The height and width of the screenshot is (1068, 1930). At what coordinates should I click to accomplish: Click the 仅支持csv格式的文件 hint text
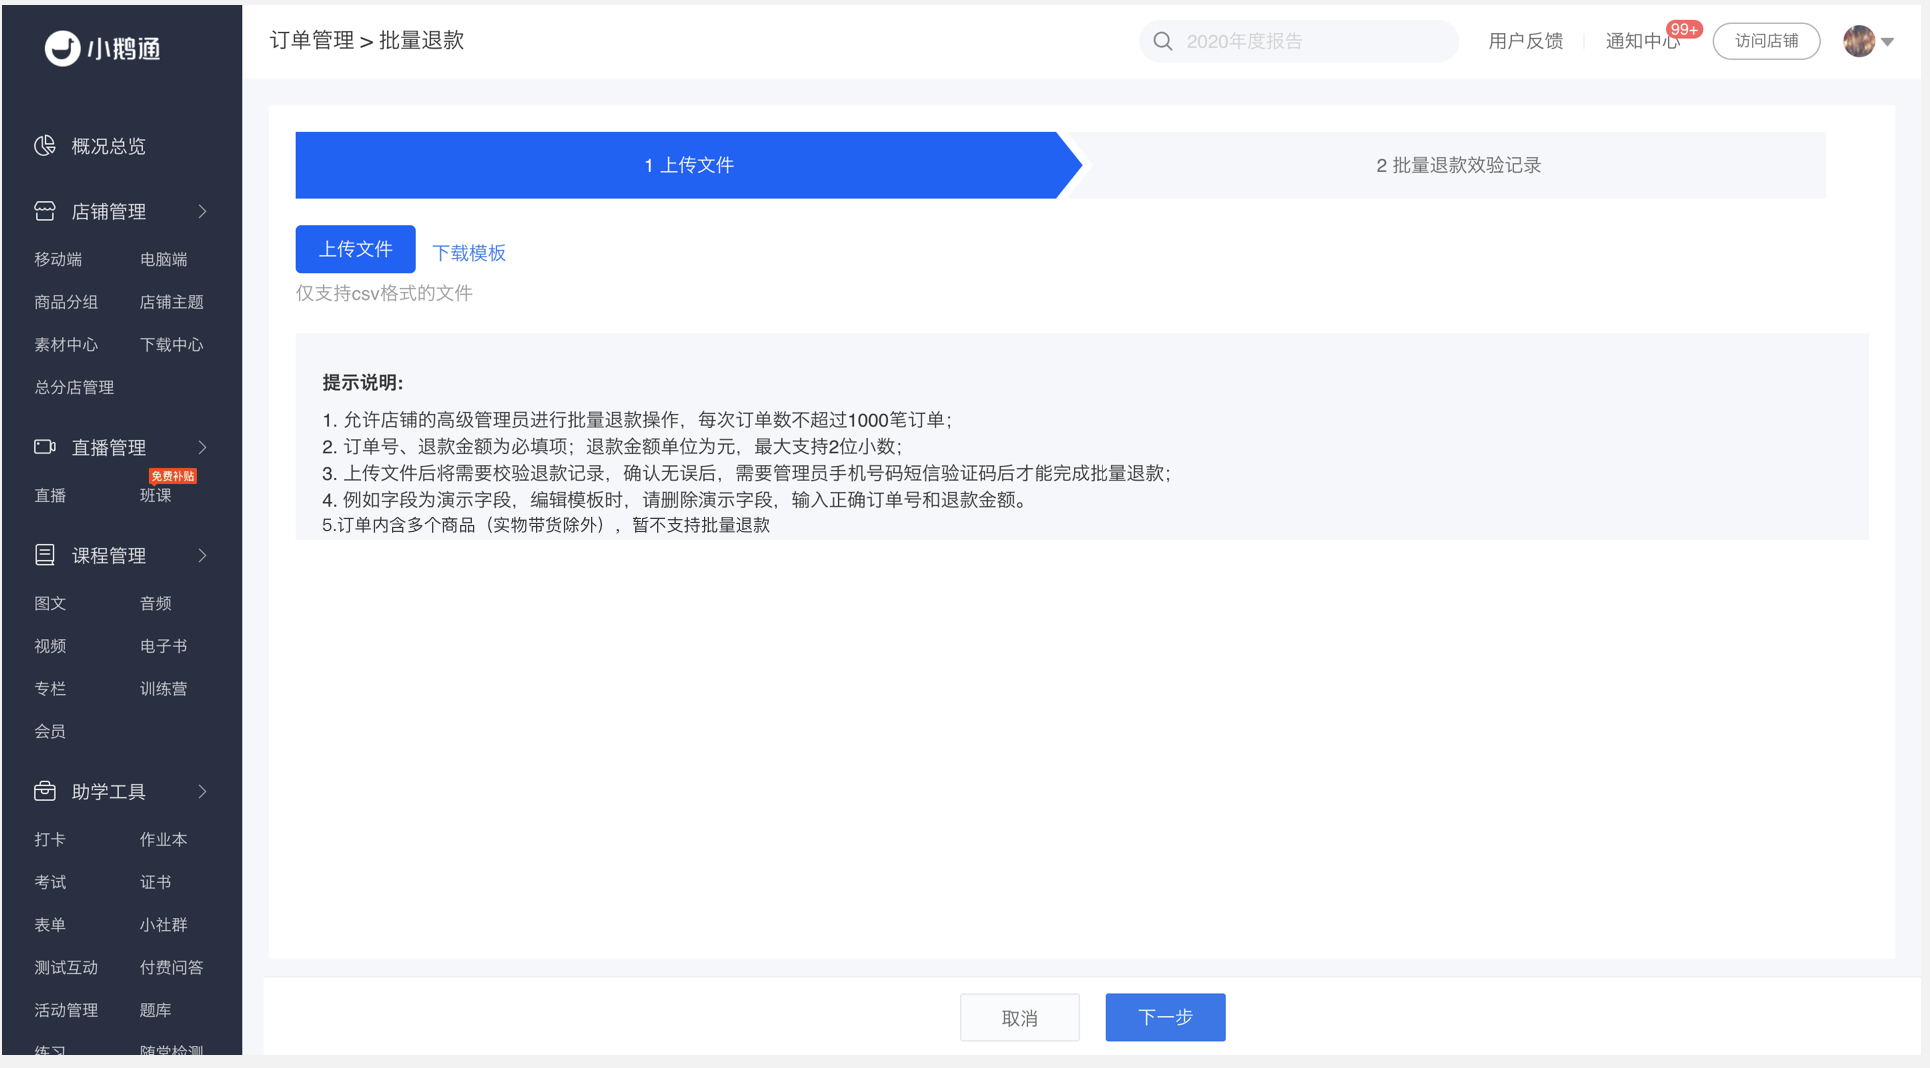click(384, 293)
